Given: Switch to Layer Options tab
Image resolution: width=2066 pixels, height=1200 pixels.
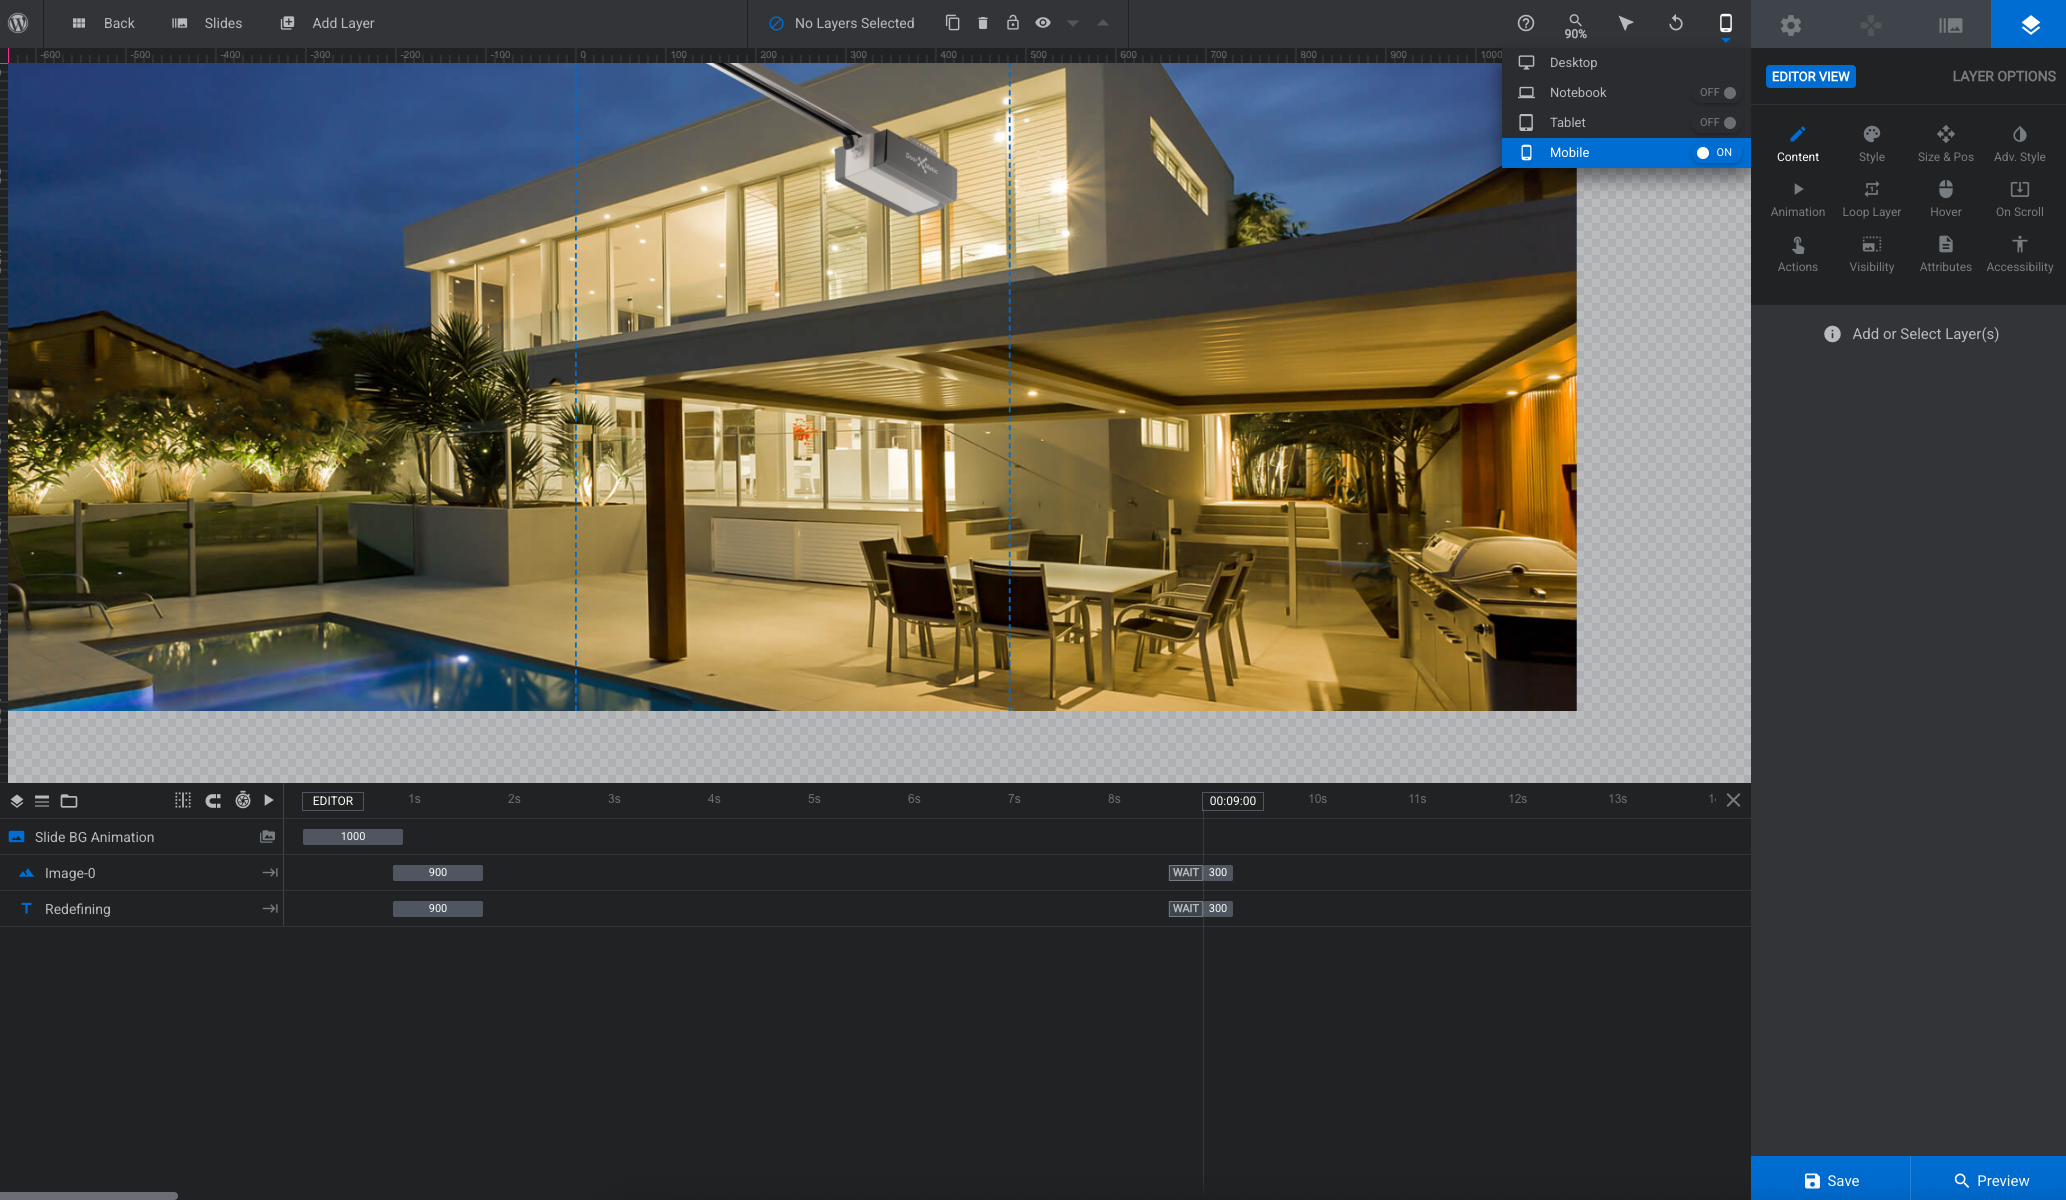Looking at the screenshot, I should tap(2003, 77).
